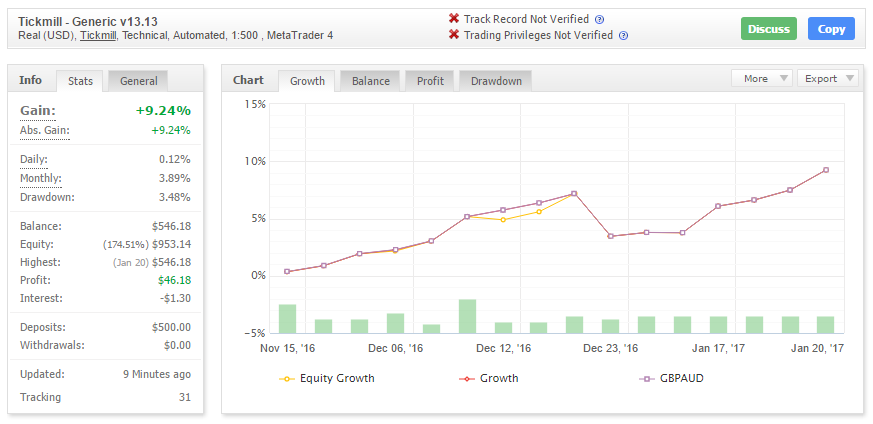Click the 'Tickmill - Generic v13.13' title
Image resolution: width=873 pixels, height=424 pixels.
pyautogui.click(x=88, y=22)
